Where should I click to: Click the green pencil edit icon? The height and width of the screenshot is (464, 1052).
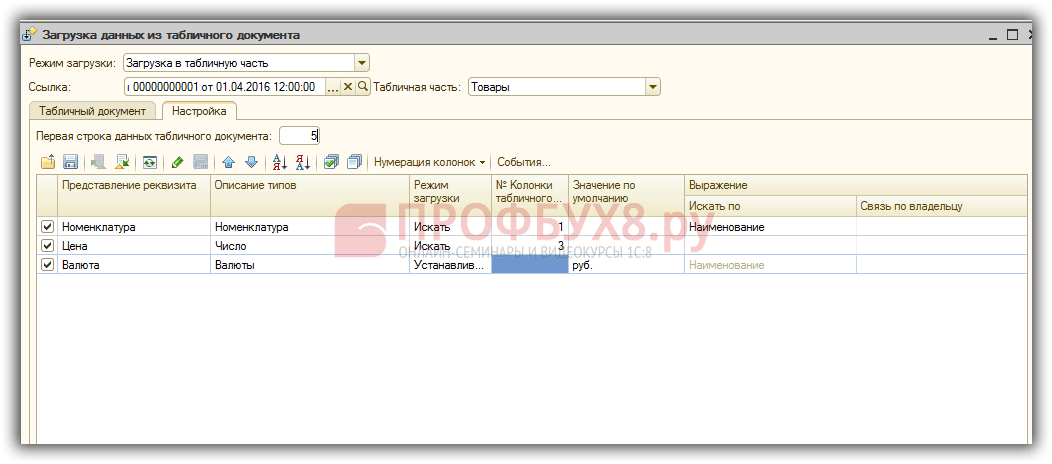coord(177,162)
